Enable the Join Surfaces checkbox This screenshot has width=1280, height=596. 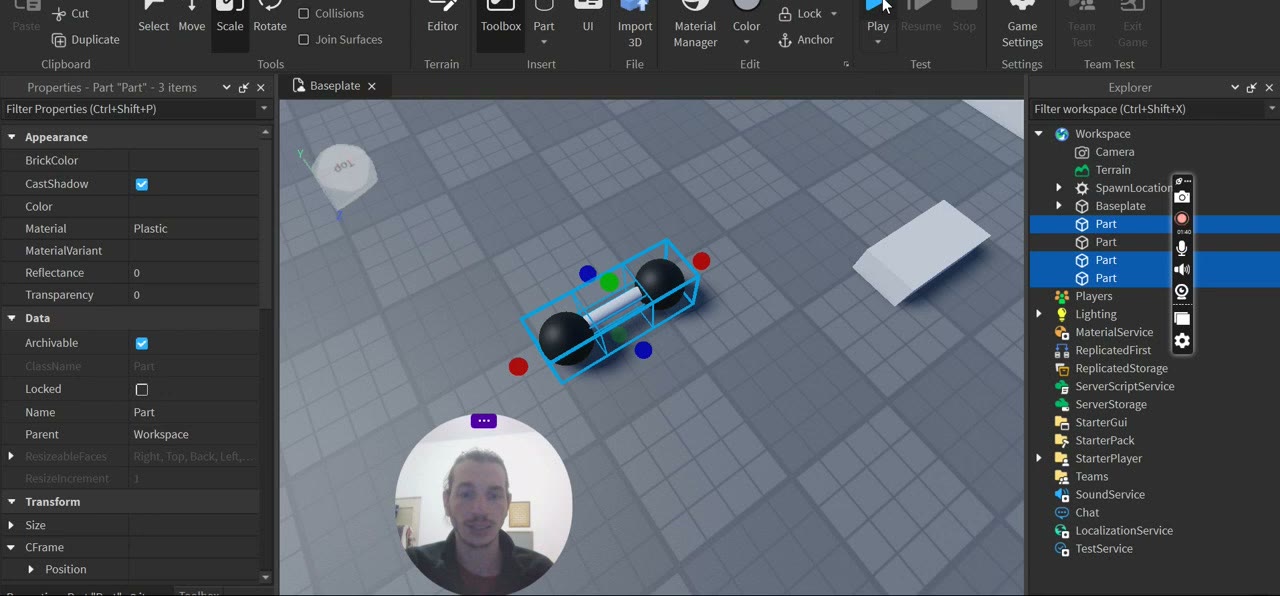click(304, 40)
